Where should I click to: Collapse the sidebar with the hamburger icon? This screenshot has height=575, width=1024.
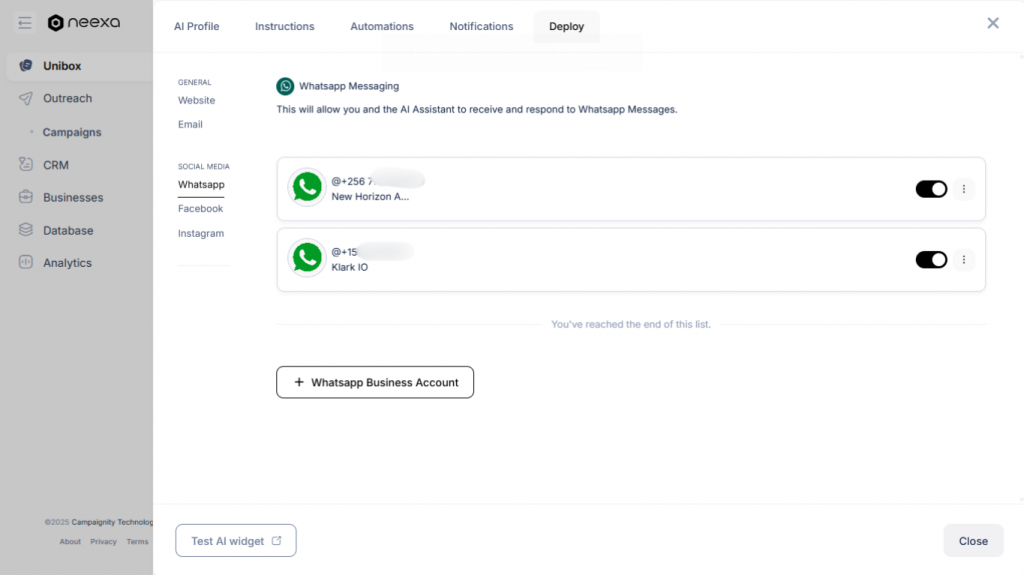pos(25,24)
